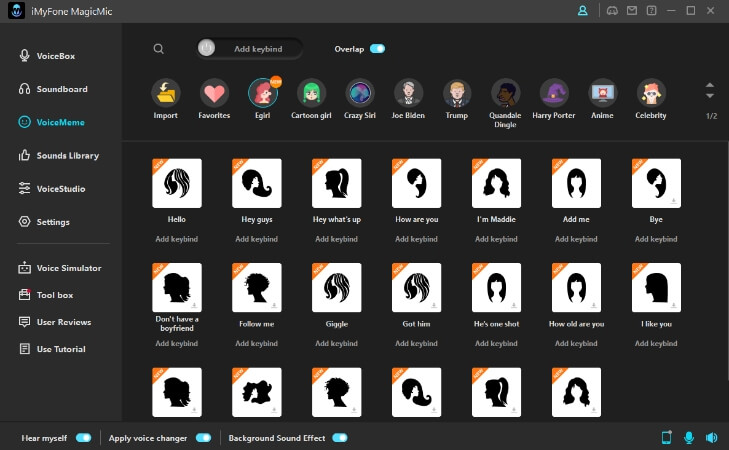
Task: Add keybind for Follow me sound
Action: tap(257, 344)
